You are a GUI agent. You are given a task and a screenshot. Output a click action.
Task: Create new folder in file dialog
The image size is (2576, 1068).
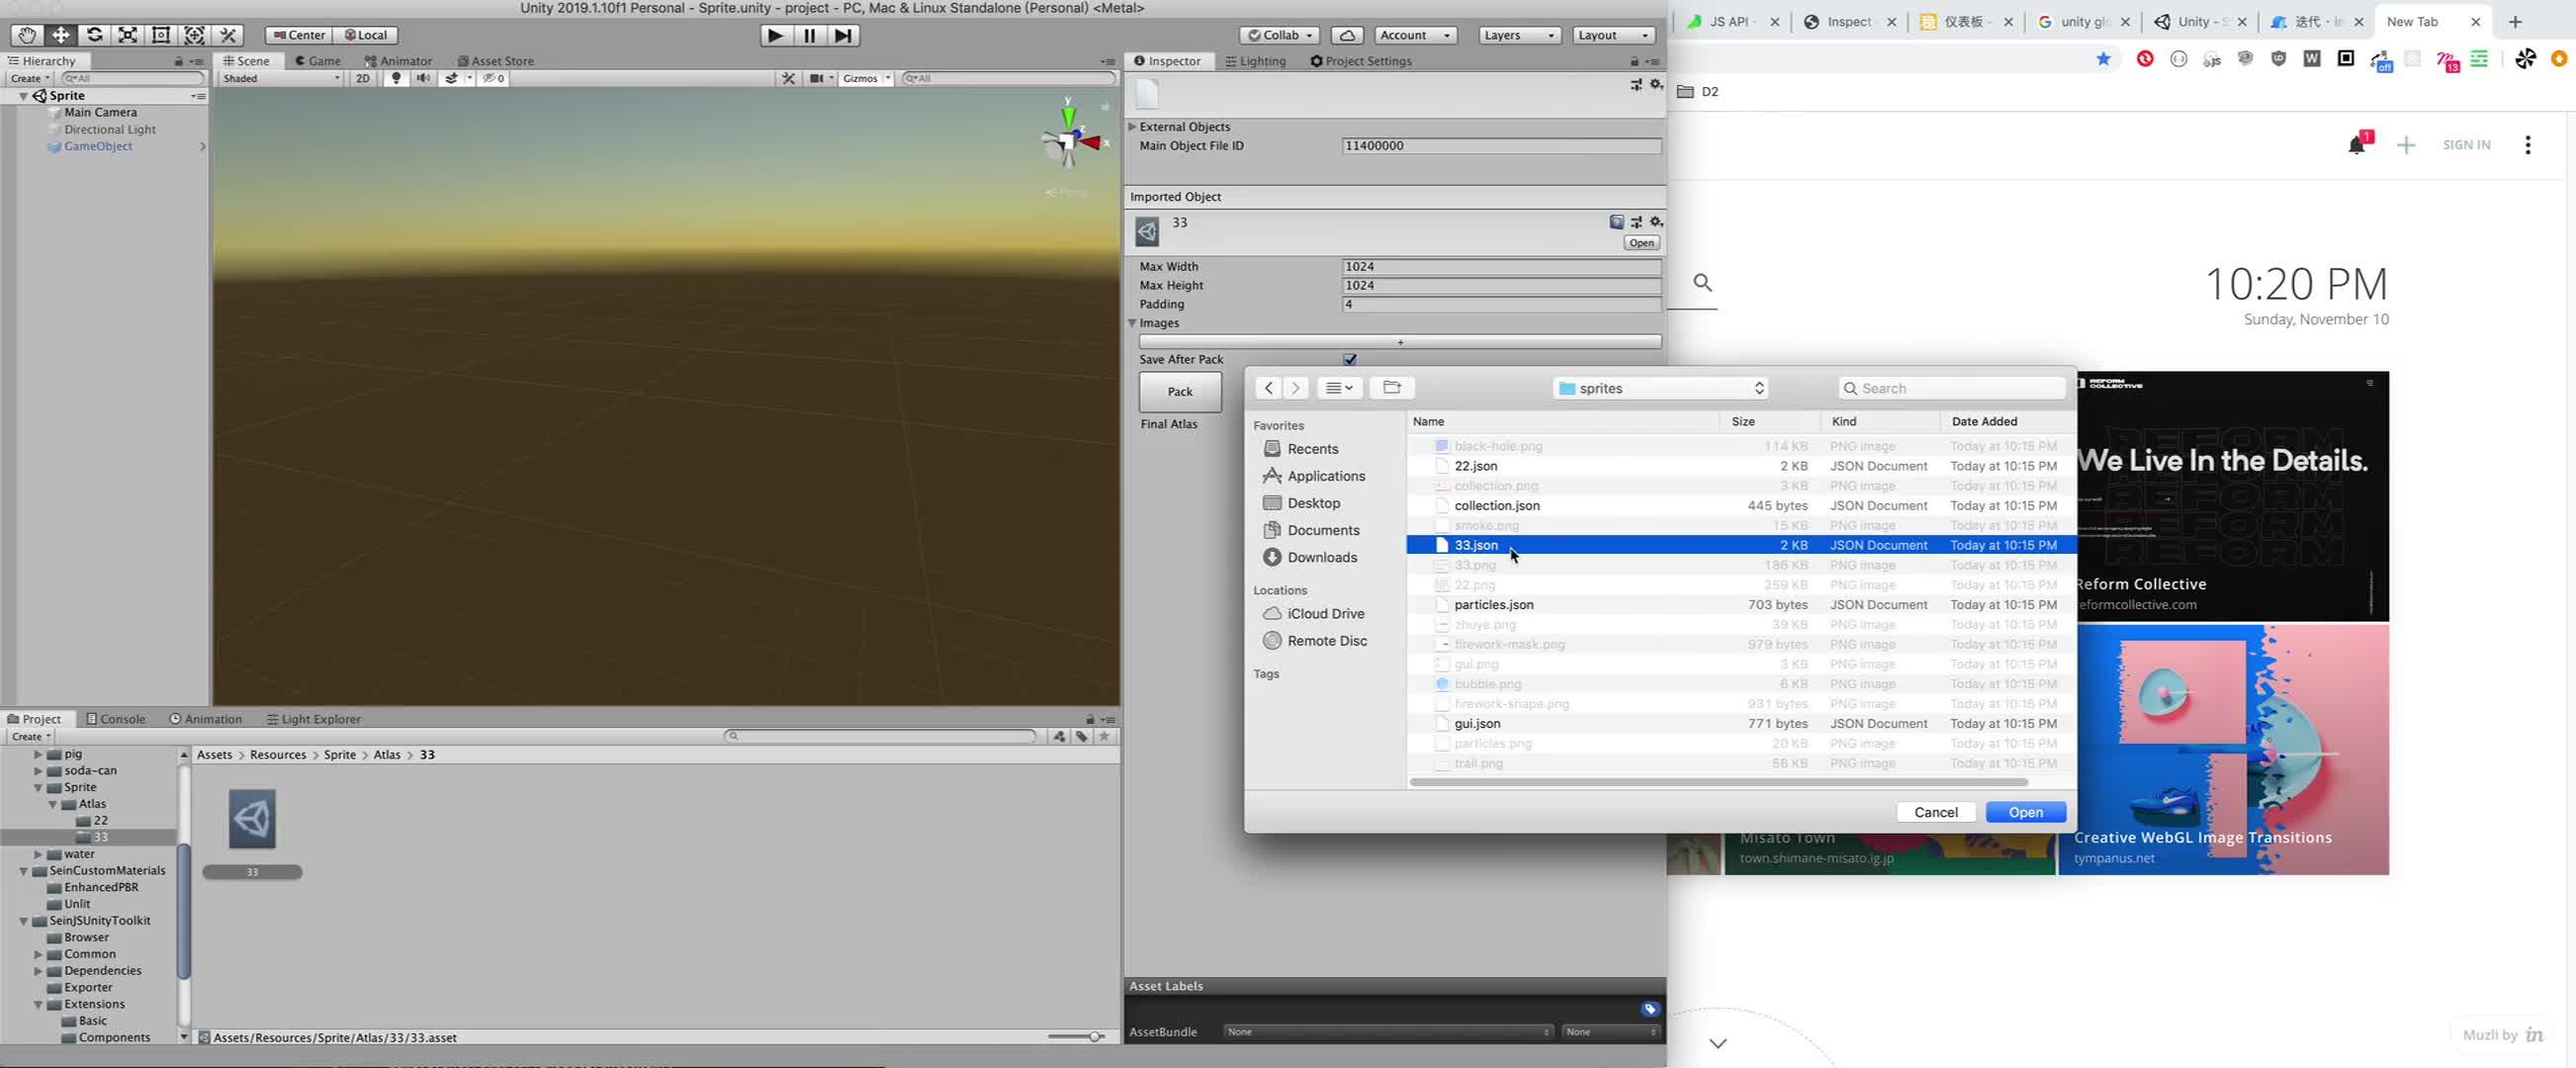point(1391,388)
